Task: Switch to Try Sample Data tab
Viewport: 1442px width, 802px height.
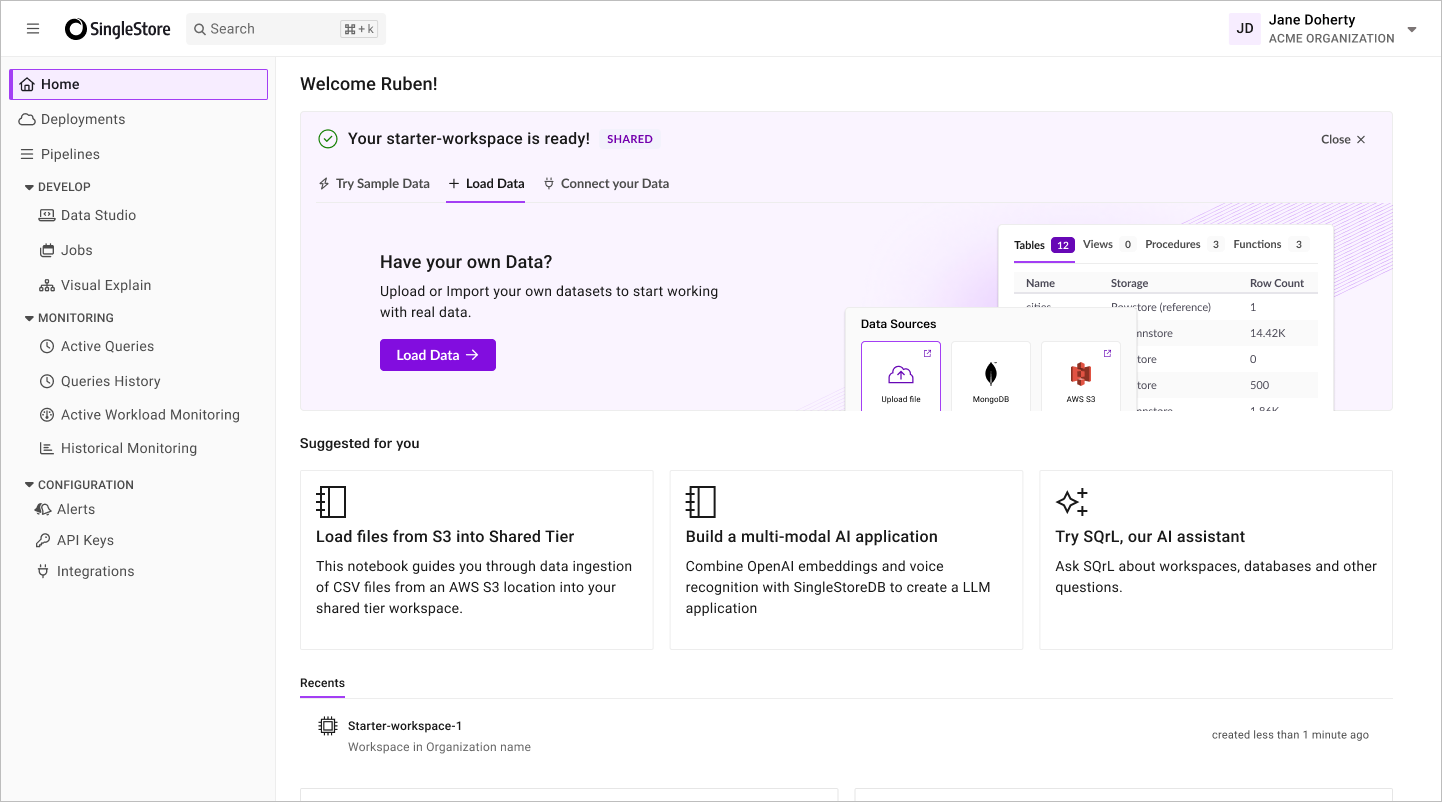Action: (374, 184)
